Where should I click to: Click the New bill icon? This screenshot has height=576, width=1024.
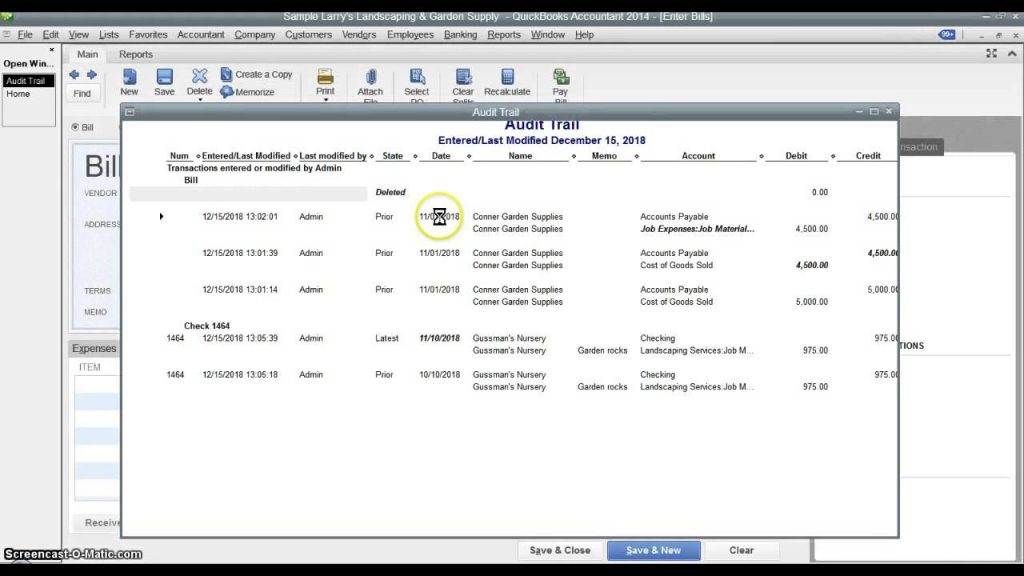tap(129, 77)
